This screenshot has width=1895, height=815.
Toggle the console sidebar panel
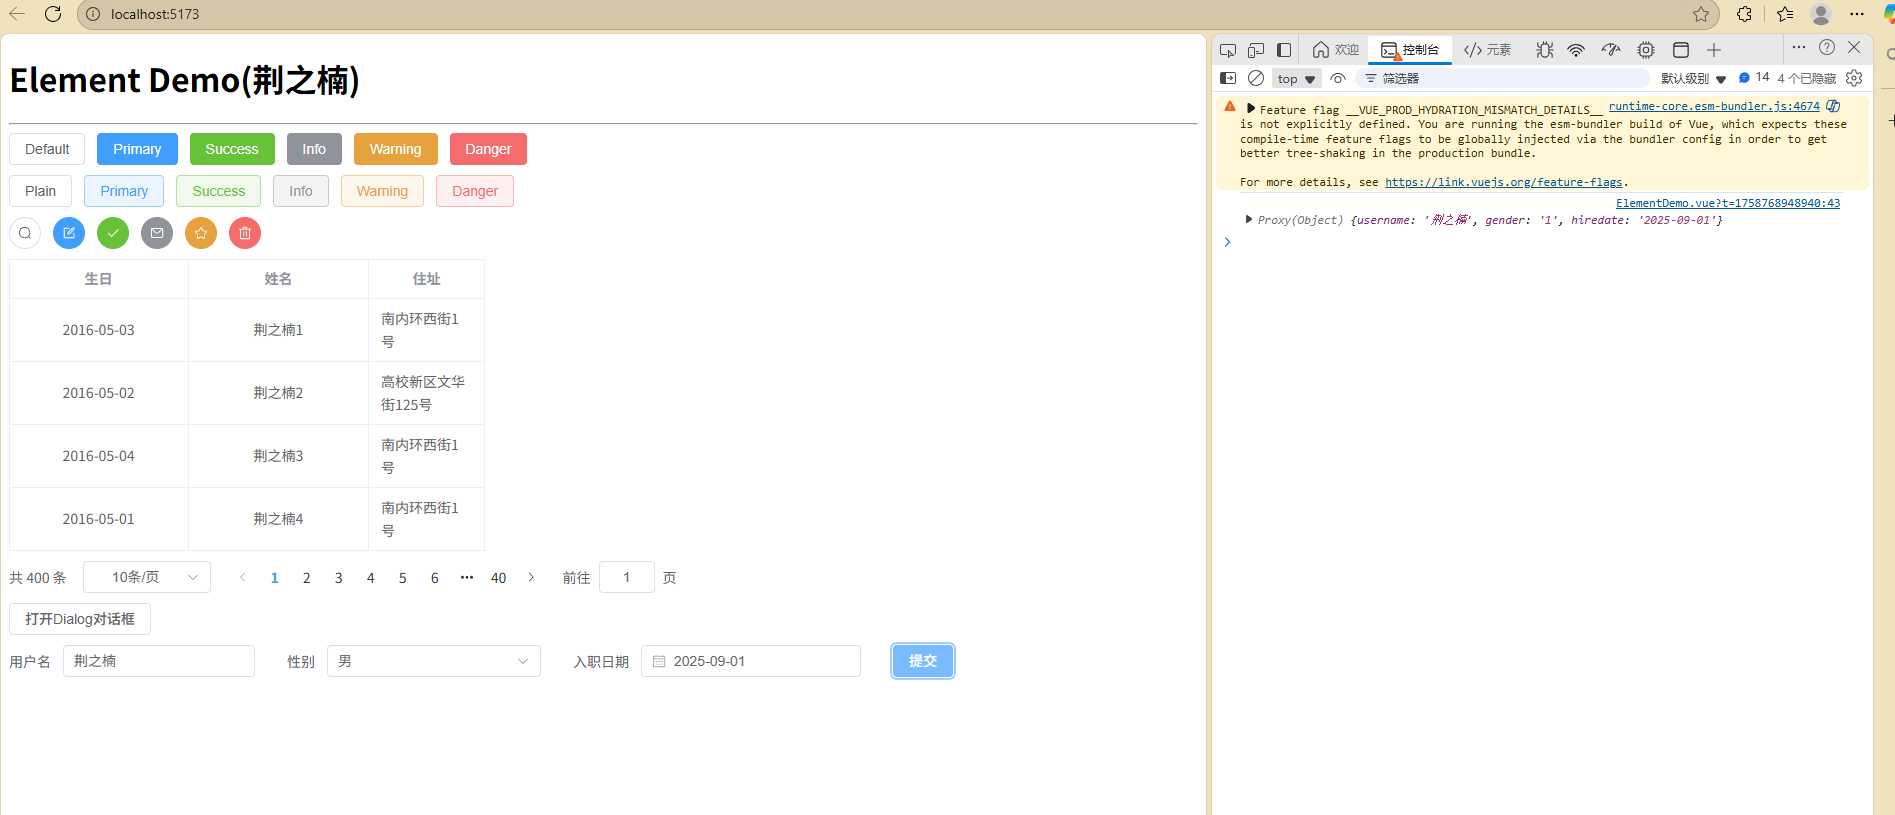pos(1228,78)
